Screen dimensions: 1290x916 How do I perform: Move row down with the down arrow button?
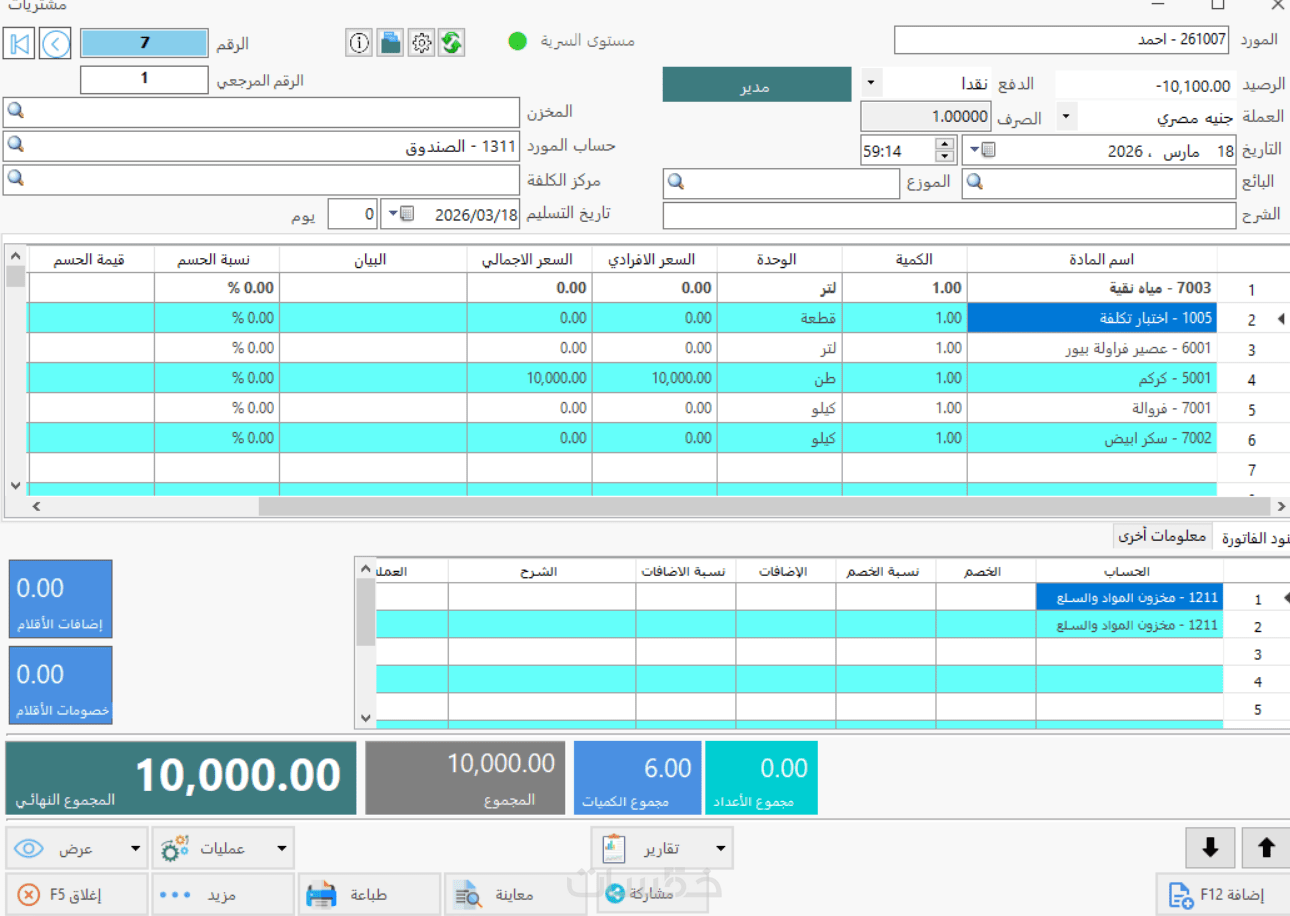click(1210, 848)
